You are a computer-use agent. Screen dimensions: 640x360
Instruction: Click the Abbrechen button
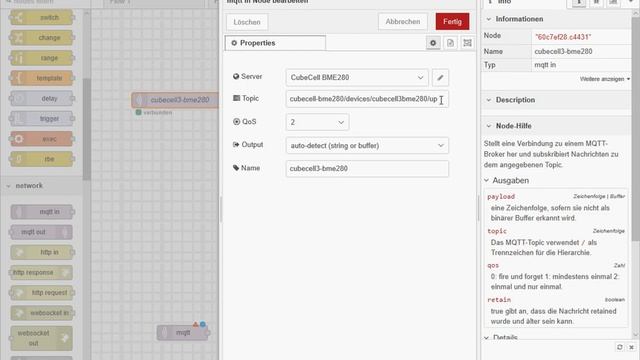click(402, 22)
